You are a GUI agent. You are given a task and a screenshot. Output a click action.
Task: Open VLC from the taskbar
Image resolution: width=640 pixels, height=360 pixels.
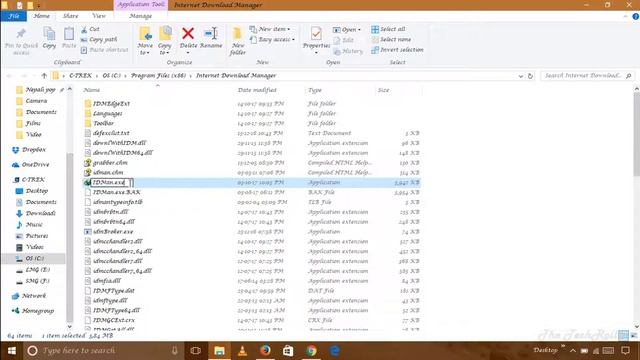(242, 351)
